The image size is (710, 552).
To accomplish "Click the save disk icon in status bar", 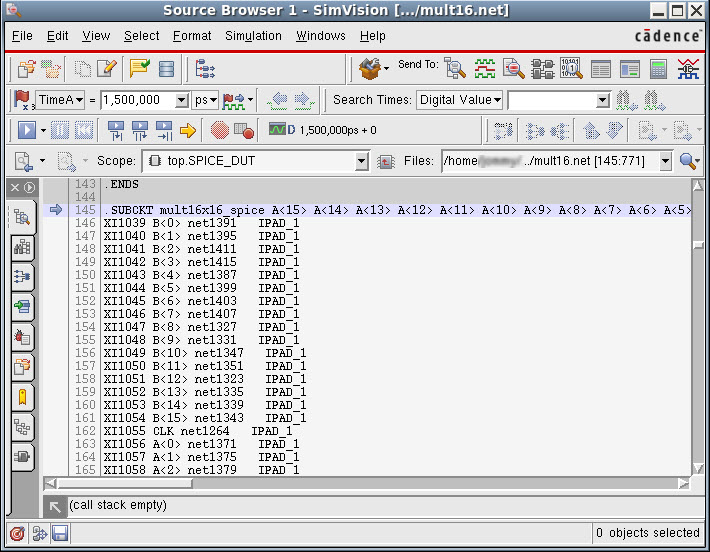I will point(60,533).
